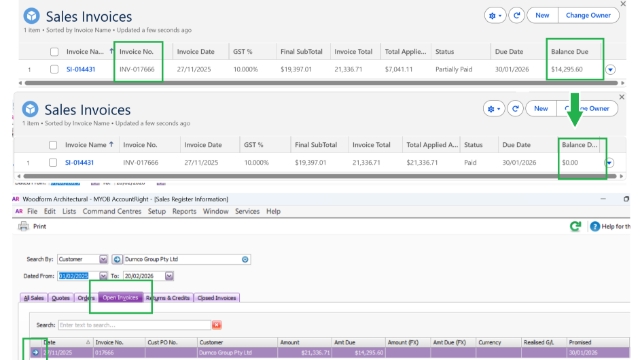Sort the MYOB register by Date column header
Image resolution: width=640 pixels, height=360 pixels.
[x=67, y=342]
